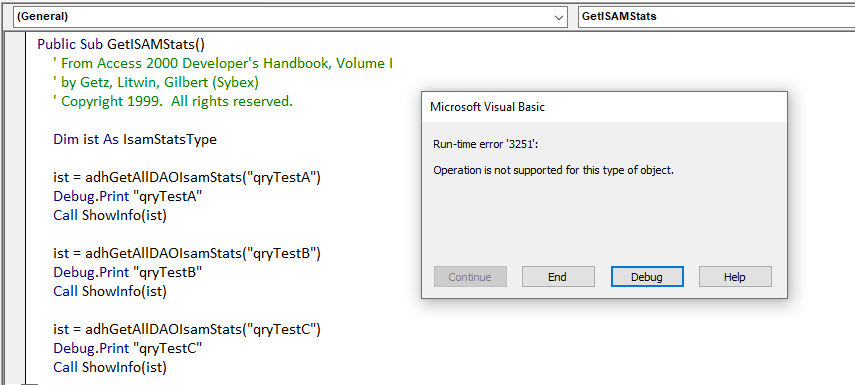Image resolution: width=855 pixels, height=385 pixels.
Task: Click the Debug button in error dialog
Action: tap(647, 276)
